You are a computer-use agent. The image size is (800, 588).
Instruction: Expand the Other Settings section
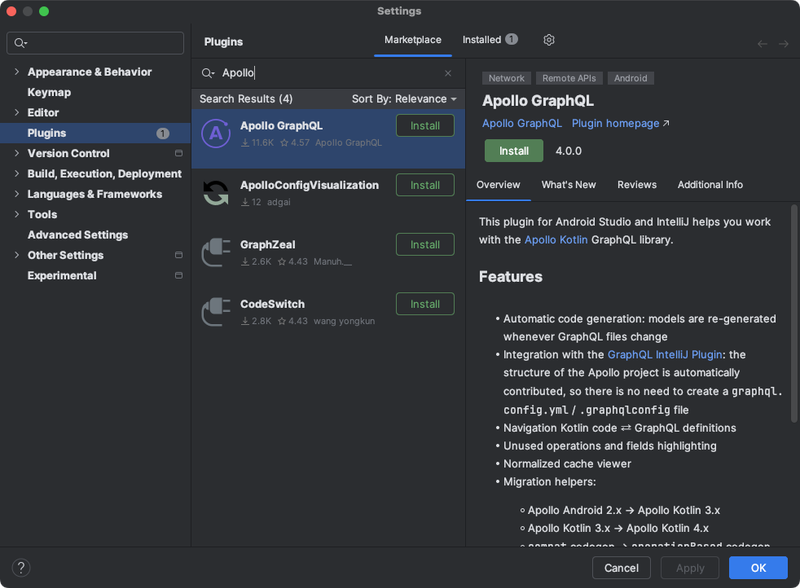[x=17, y=255]
